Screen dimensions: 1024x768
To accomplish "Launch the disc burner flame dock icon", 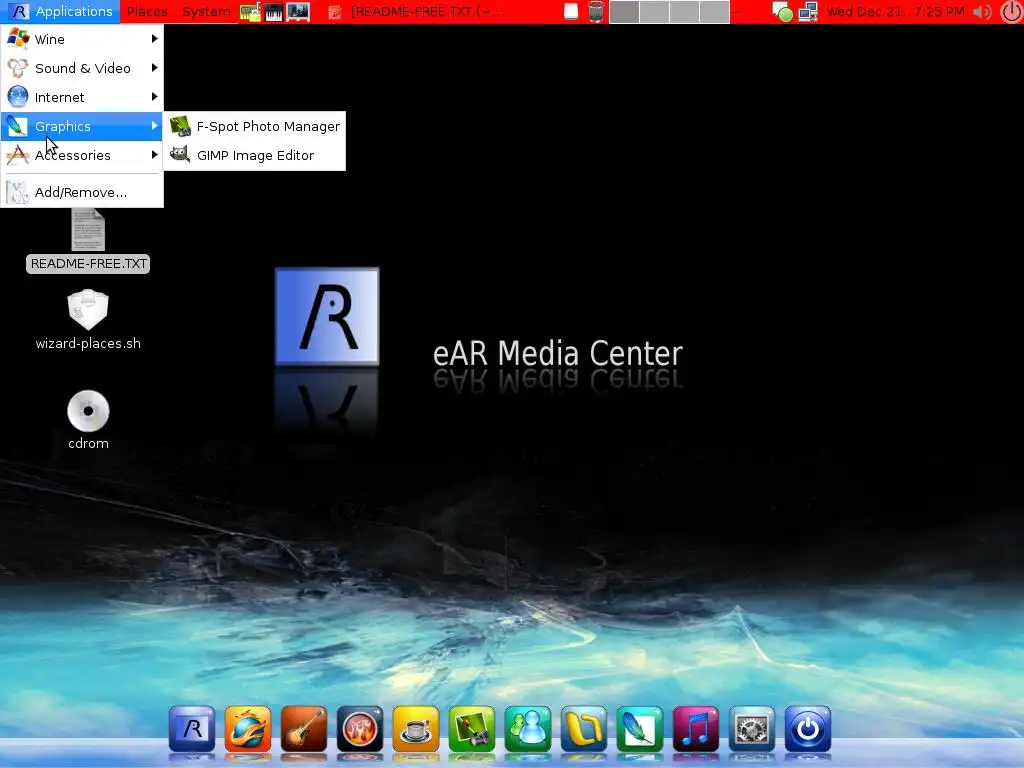I will point(360,729).
